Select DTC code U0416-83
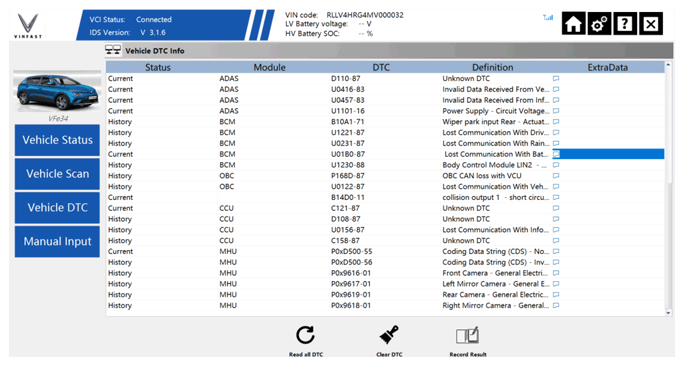This screenshot has height=366, width=684. pos(348,89)
